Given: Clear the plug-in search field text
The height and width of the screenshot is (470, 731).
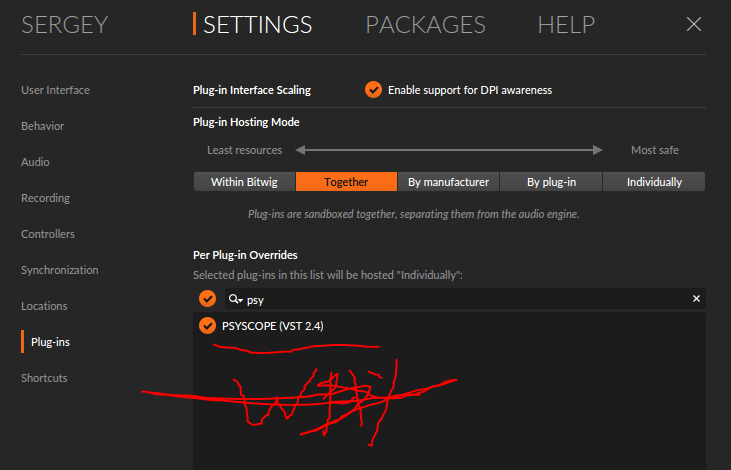Looking at the screenshot, I should [x=696, y=298].
